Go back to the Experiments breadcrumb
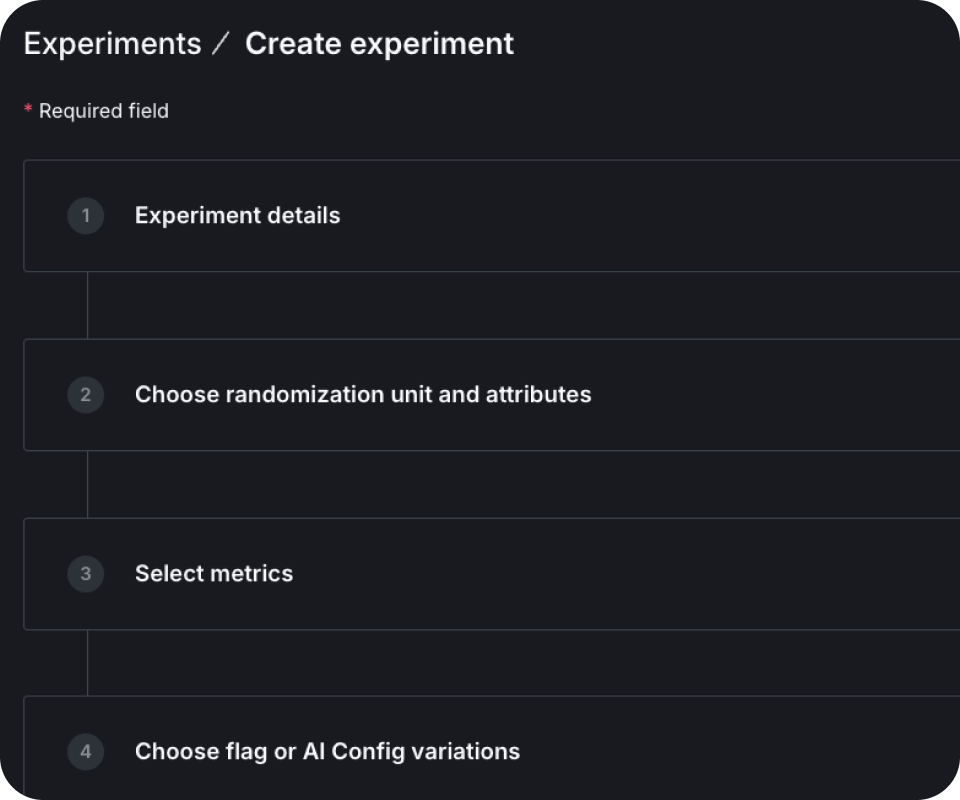The height and width of the screenshot is (800, 960). [113, 43]
